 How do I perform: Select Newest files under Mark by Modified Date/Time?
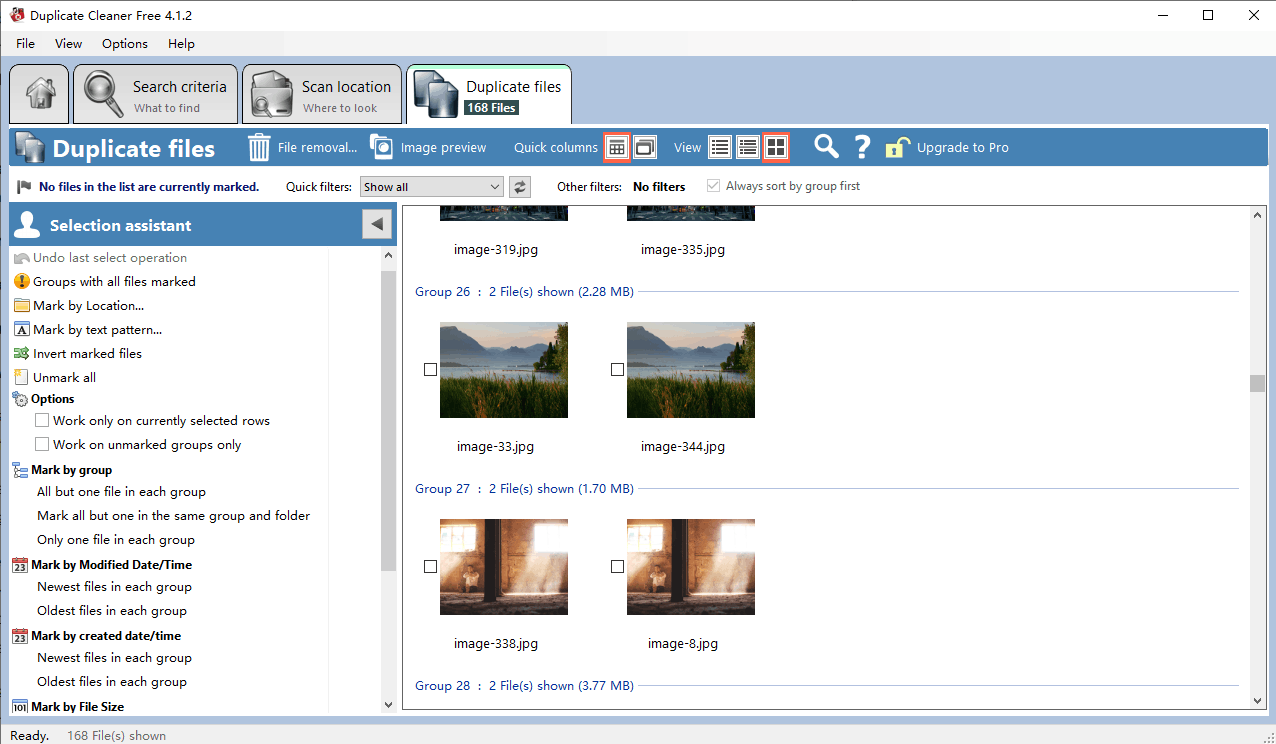click(114, 587)
